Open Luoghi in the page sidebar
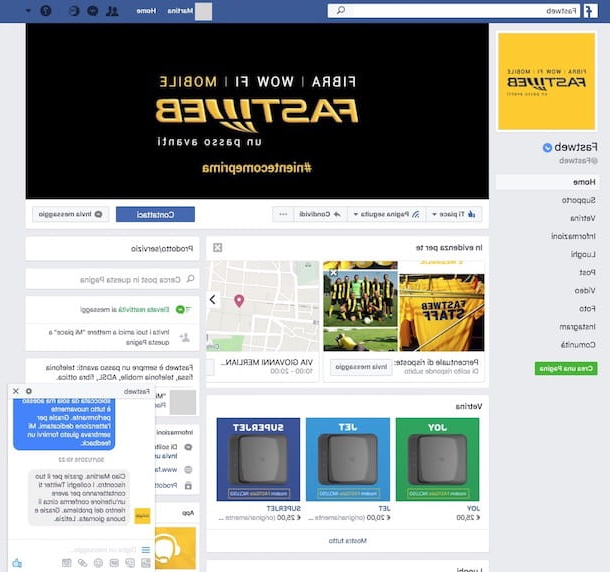 [x=583, y=254]
